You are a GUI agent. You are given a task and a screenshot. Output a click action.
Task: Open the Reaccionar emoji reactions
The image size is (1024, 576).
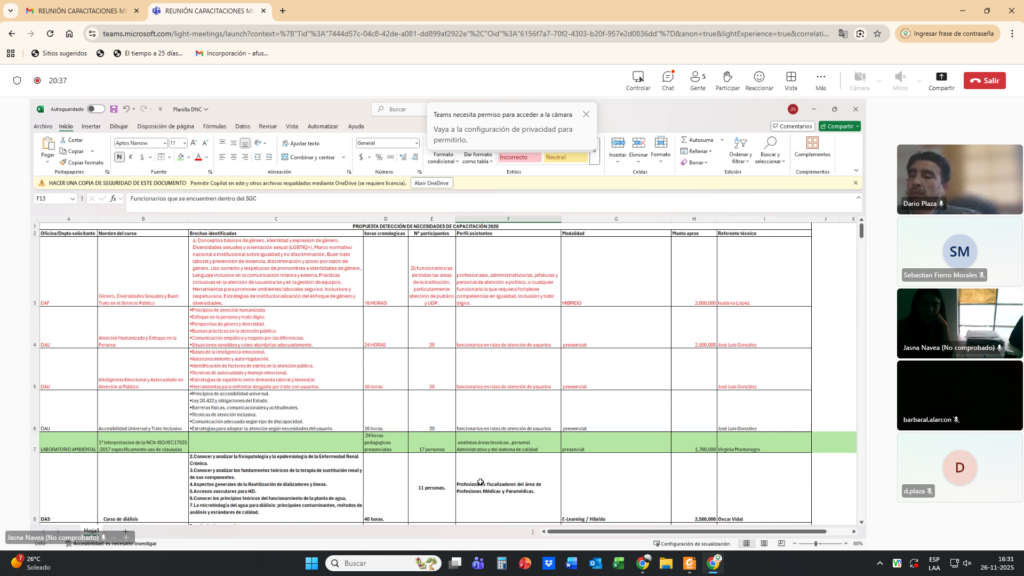pyautogui.click(x=759, y=80)
